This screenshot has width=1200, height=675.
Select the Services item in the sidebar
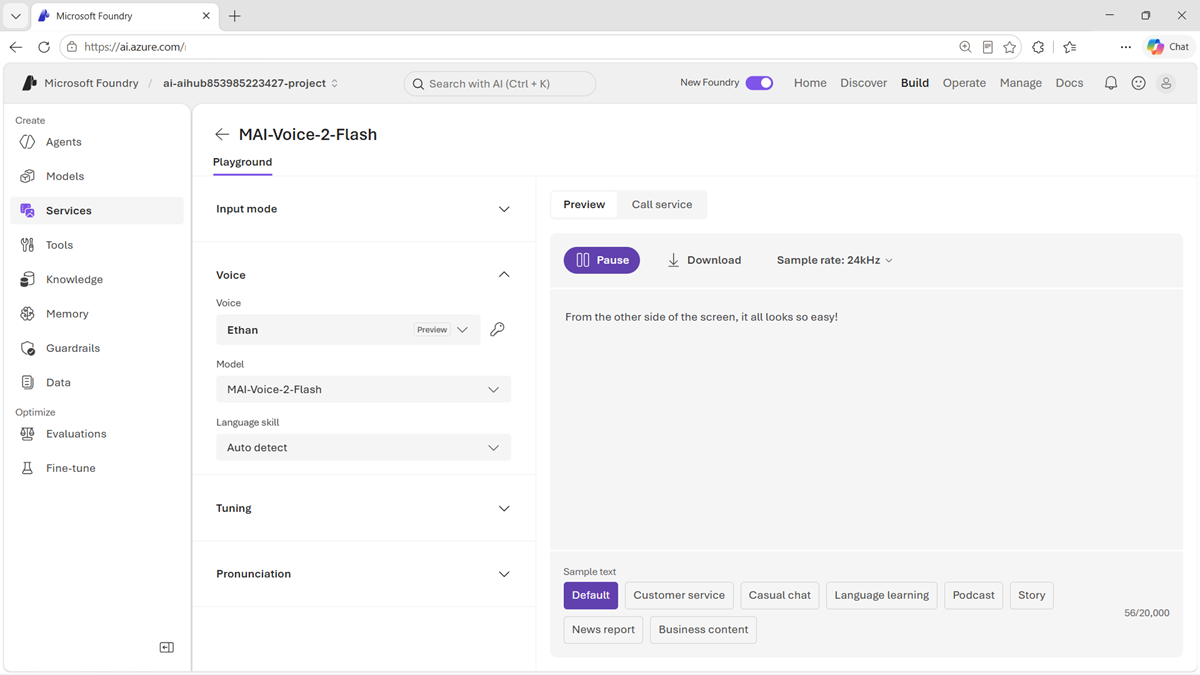pyautogui.click(x=97, y=210)
